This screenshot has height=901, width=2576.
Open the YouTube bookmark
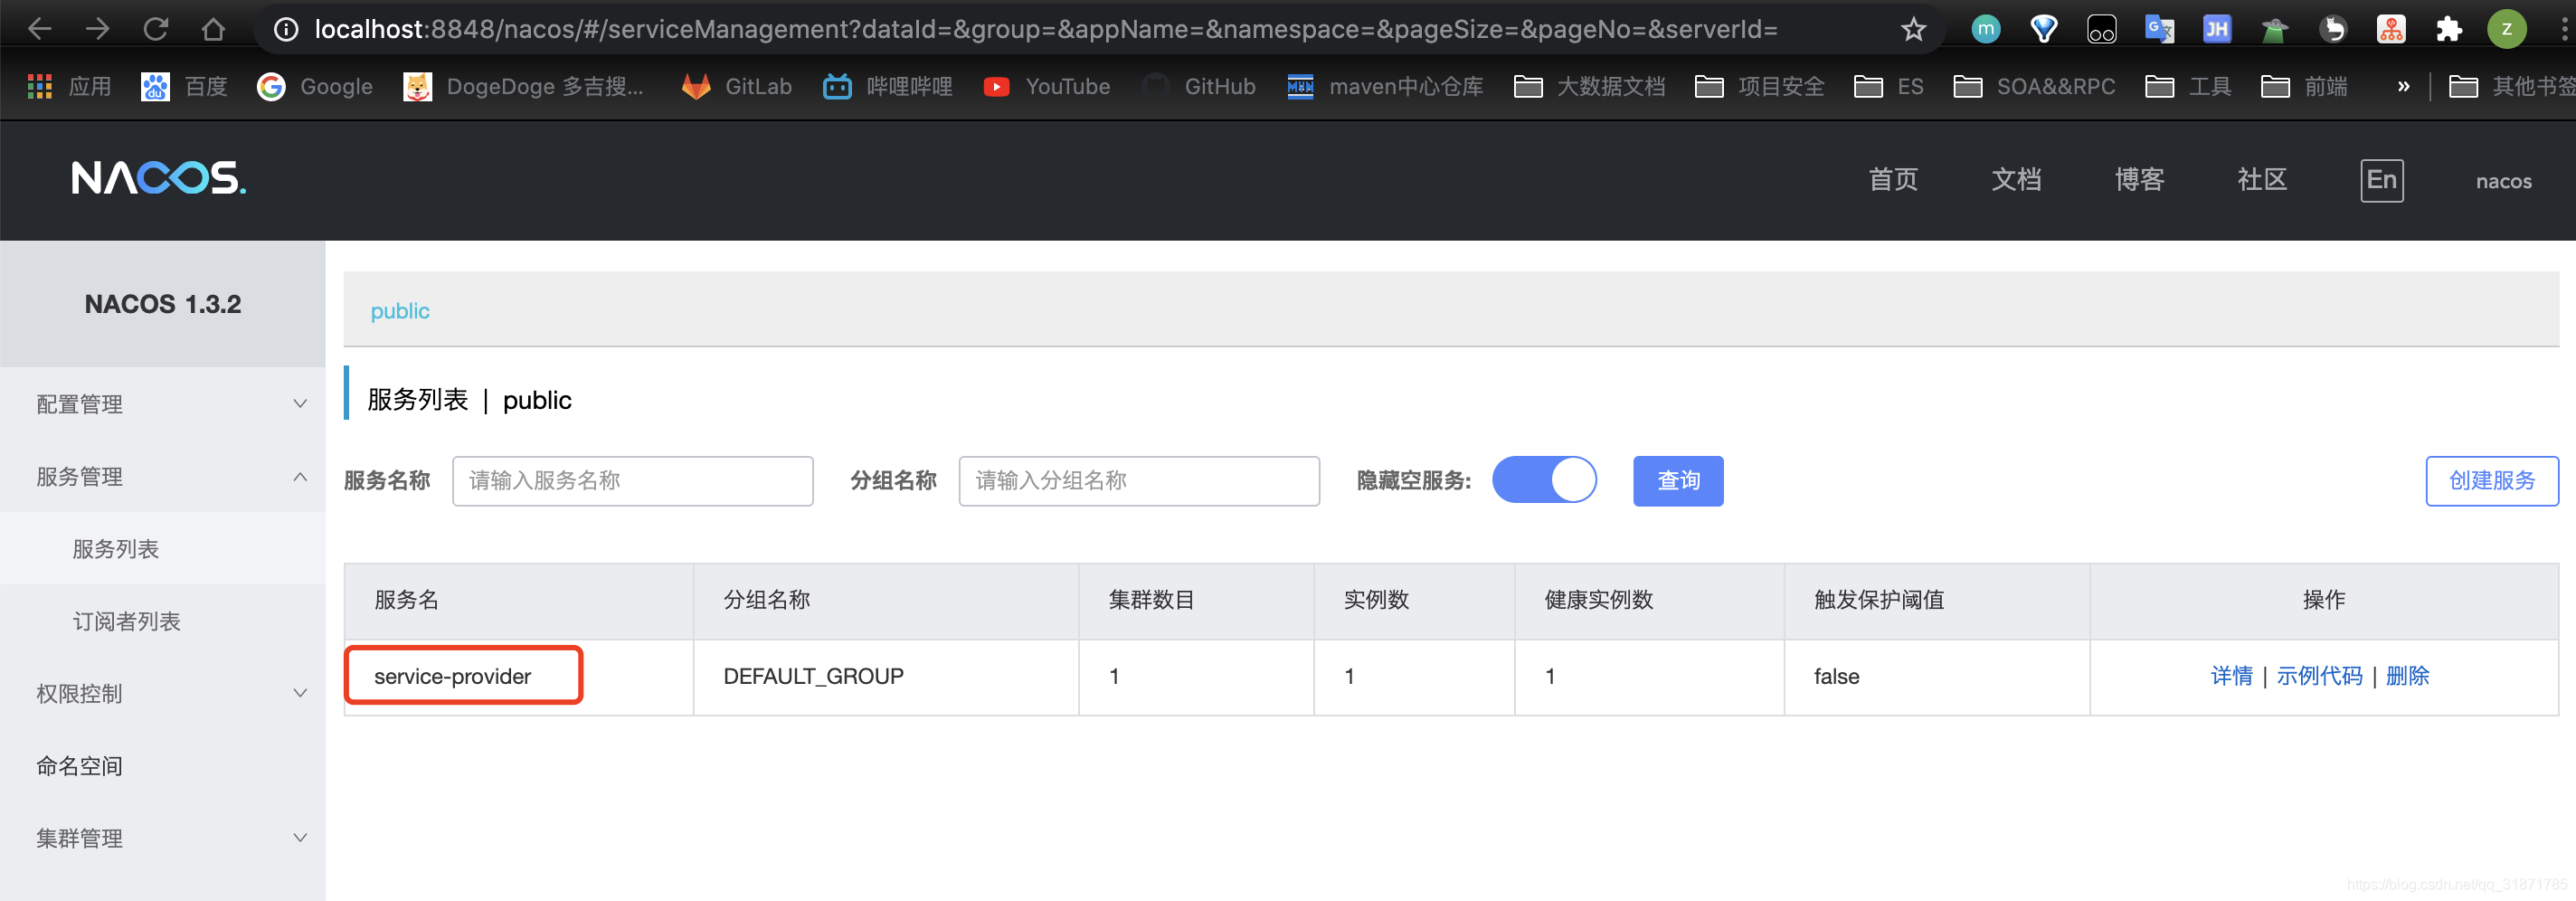(x=1046, y=87)
